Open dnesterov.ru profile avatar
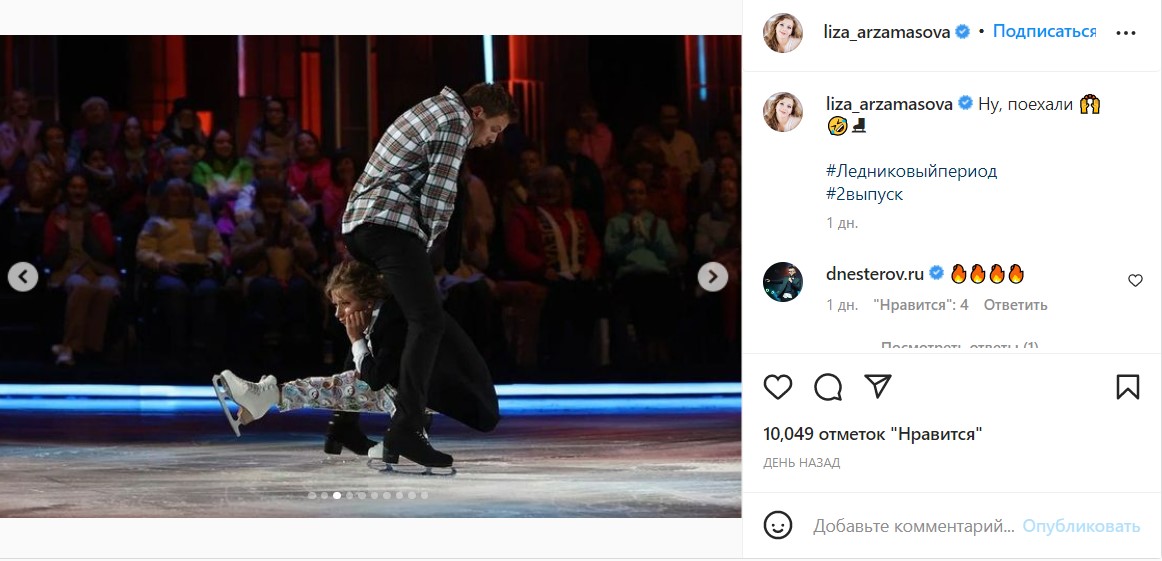This screenshot has width=1162, height=561. (783, 282)
